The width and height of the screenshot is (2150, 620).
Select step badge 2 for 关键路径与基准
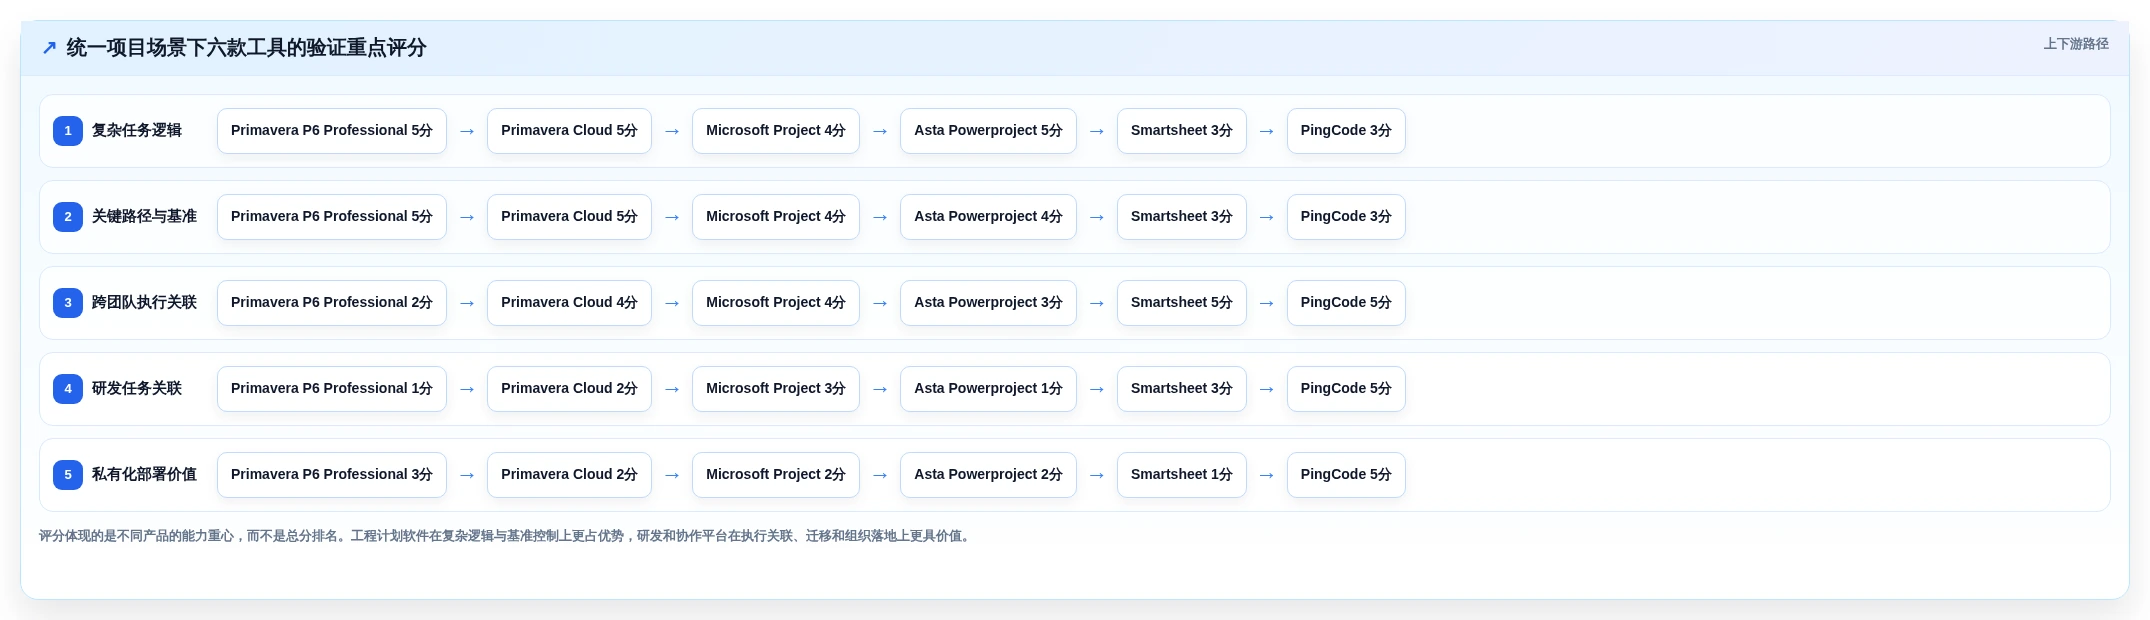pos(68,217)
